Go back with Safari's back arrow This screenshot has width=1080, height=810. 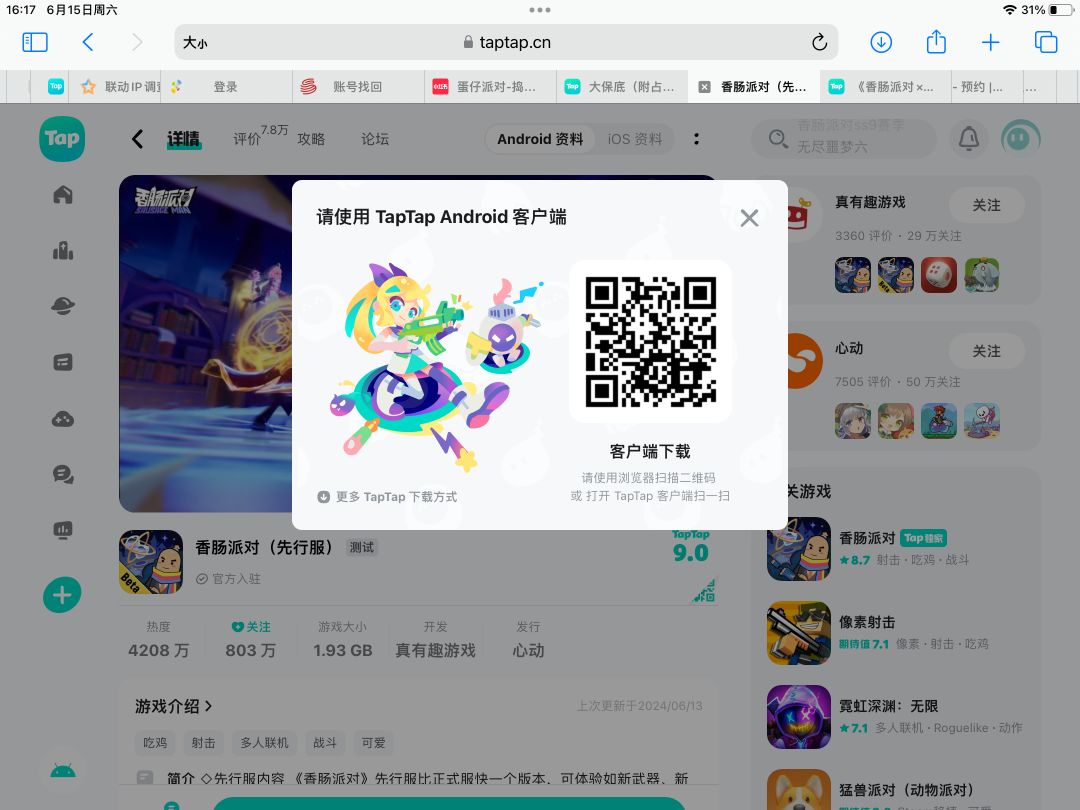coord(87,42)
